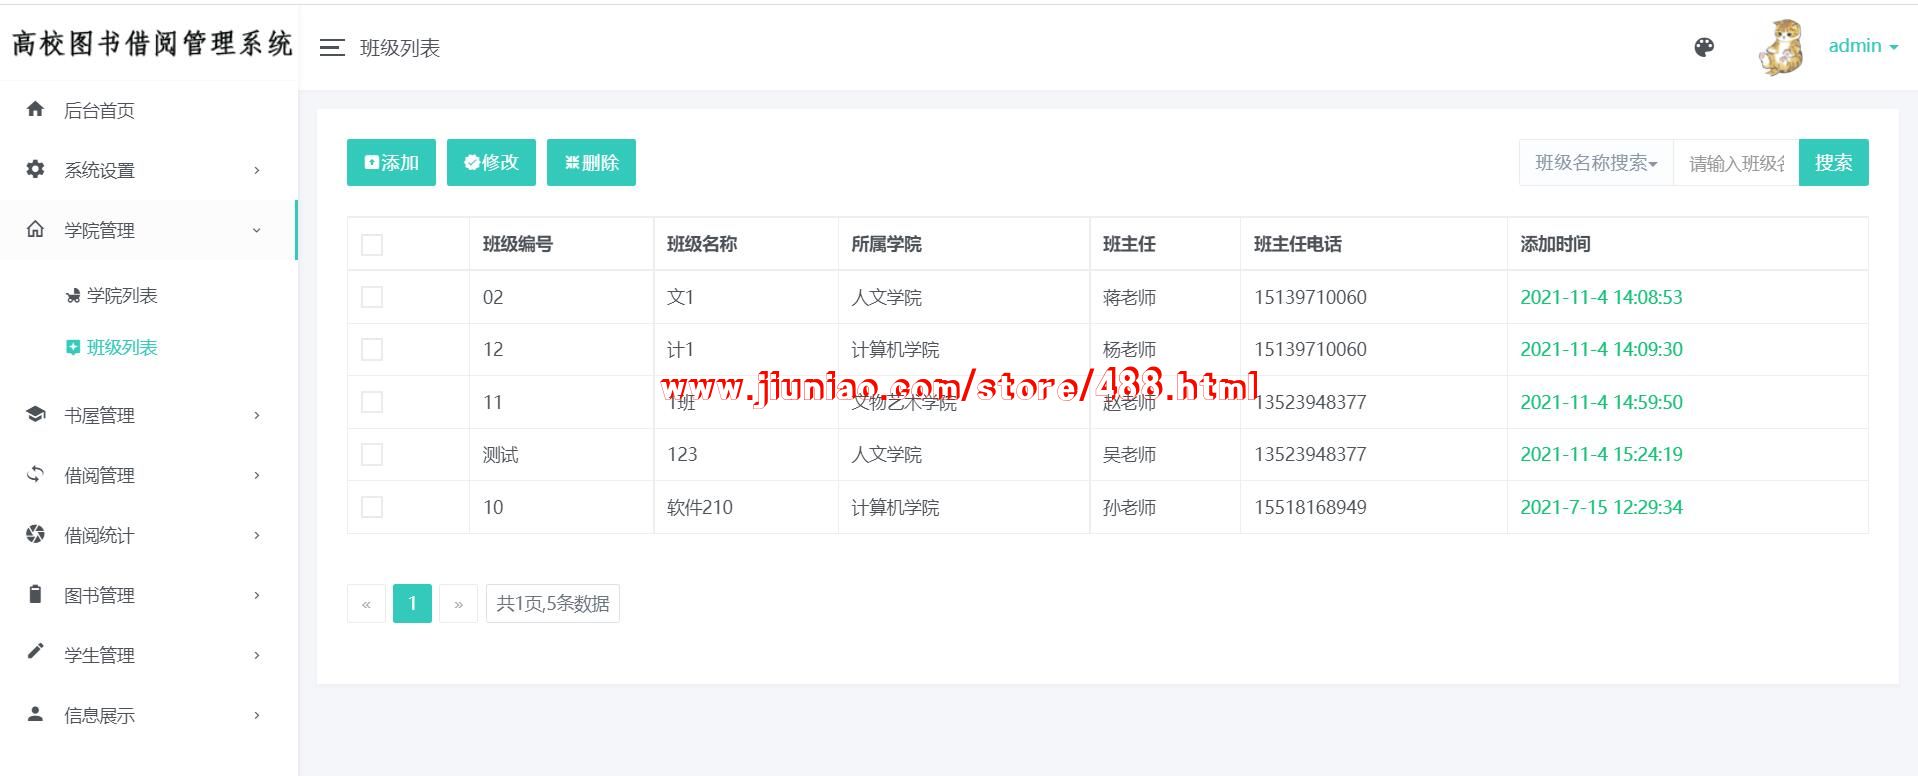Image resolution: width=1918 pixels, height=776 pixels.
Task: Click teacher name 吴老师
Action: 1129,454
